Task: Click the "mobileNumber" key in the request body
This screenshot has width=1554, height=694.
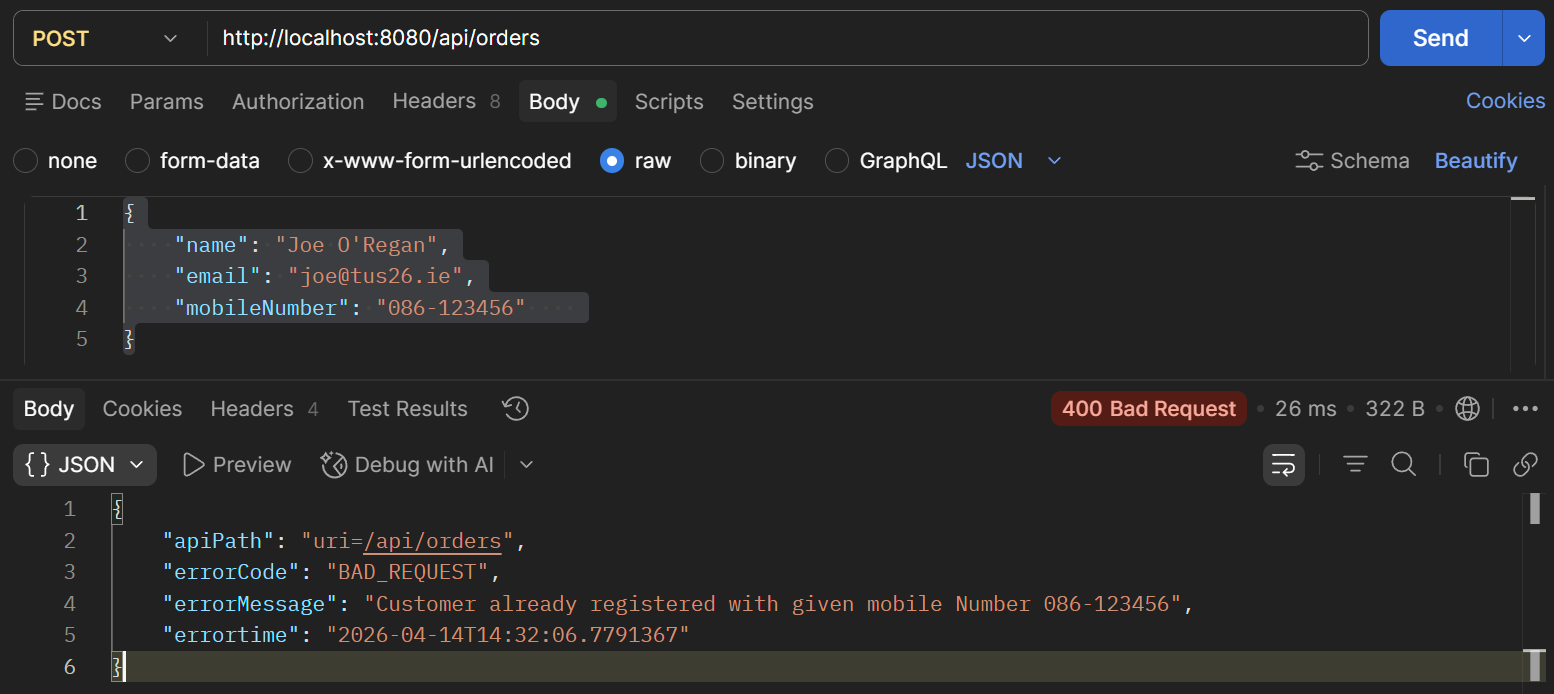Action: pos(262,308)
